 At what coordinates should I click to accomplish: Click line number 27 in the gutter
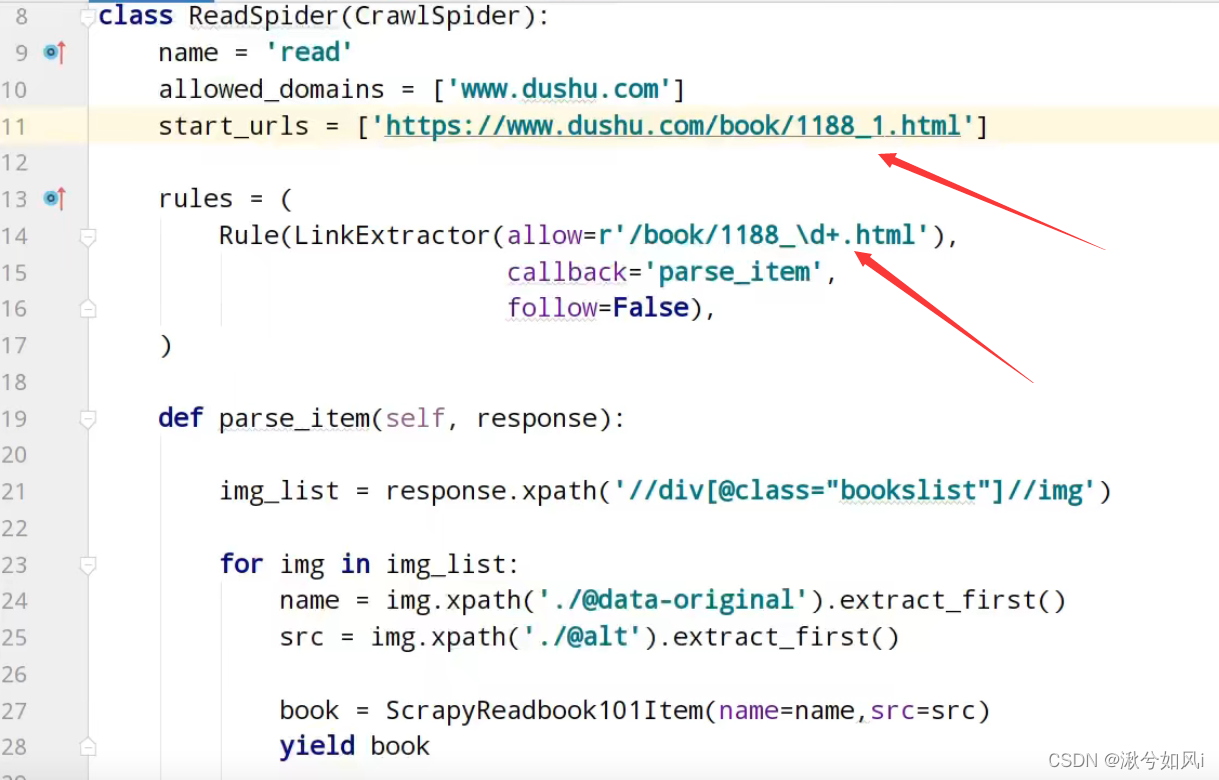pos(14,711)
